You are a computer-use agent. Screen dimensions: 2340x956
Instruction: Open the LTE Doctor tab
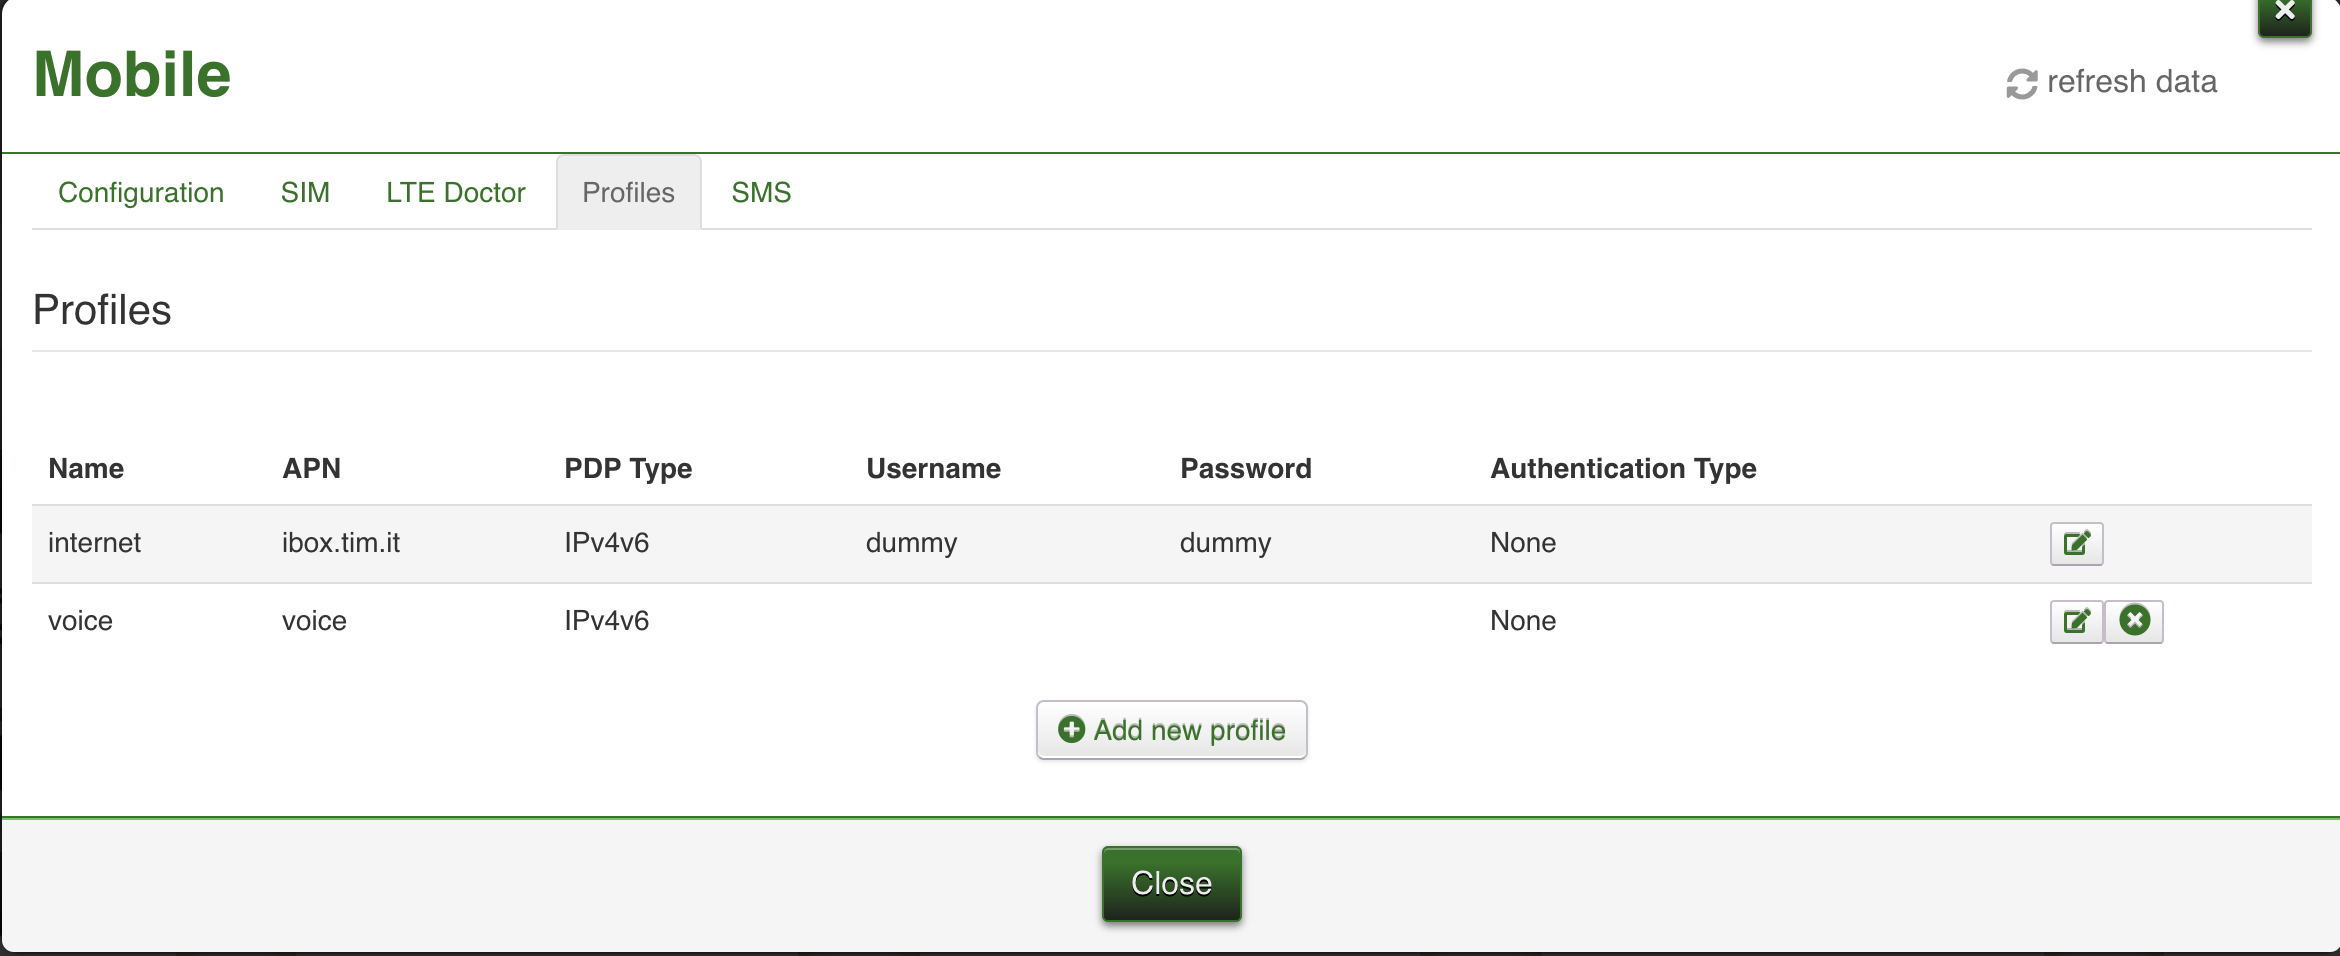coord(455,192)
